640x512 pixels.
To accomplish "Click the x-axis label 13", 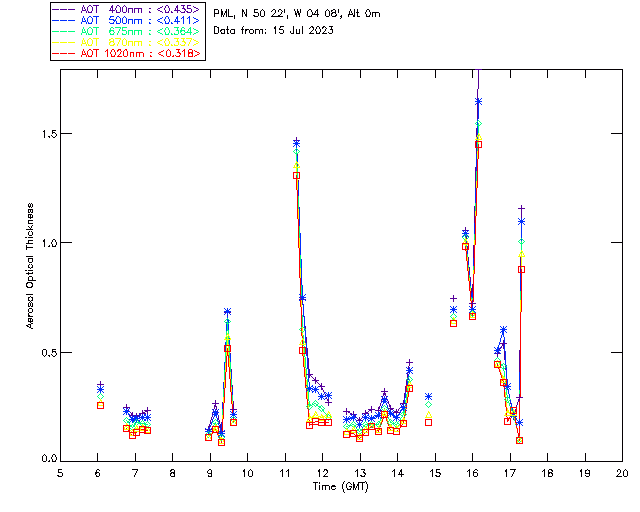I will click(x=360, y=473).
